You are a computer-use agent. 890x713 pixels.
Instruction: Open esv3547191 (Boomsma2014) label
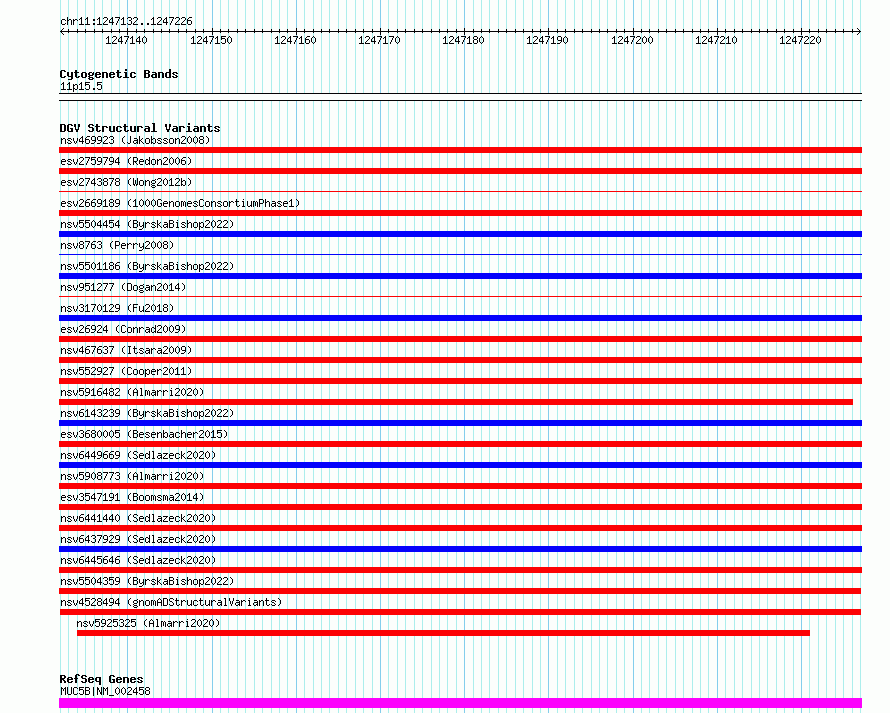[x=132, y=497]
